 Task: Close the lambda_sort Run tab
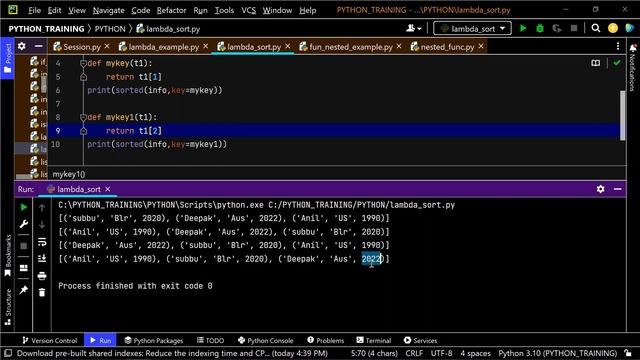[108, 189]
